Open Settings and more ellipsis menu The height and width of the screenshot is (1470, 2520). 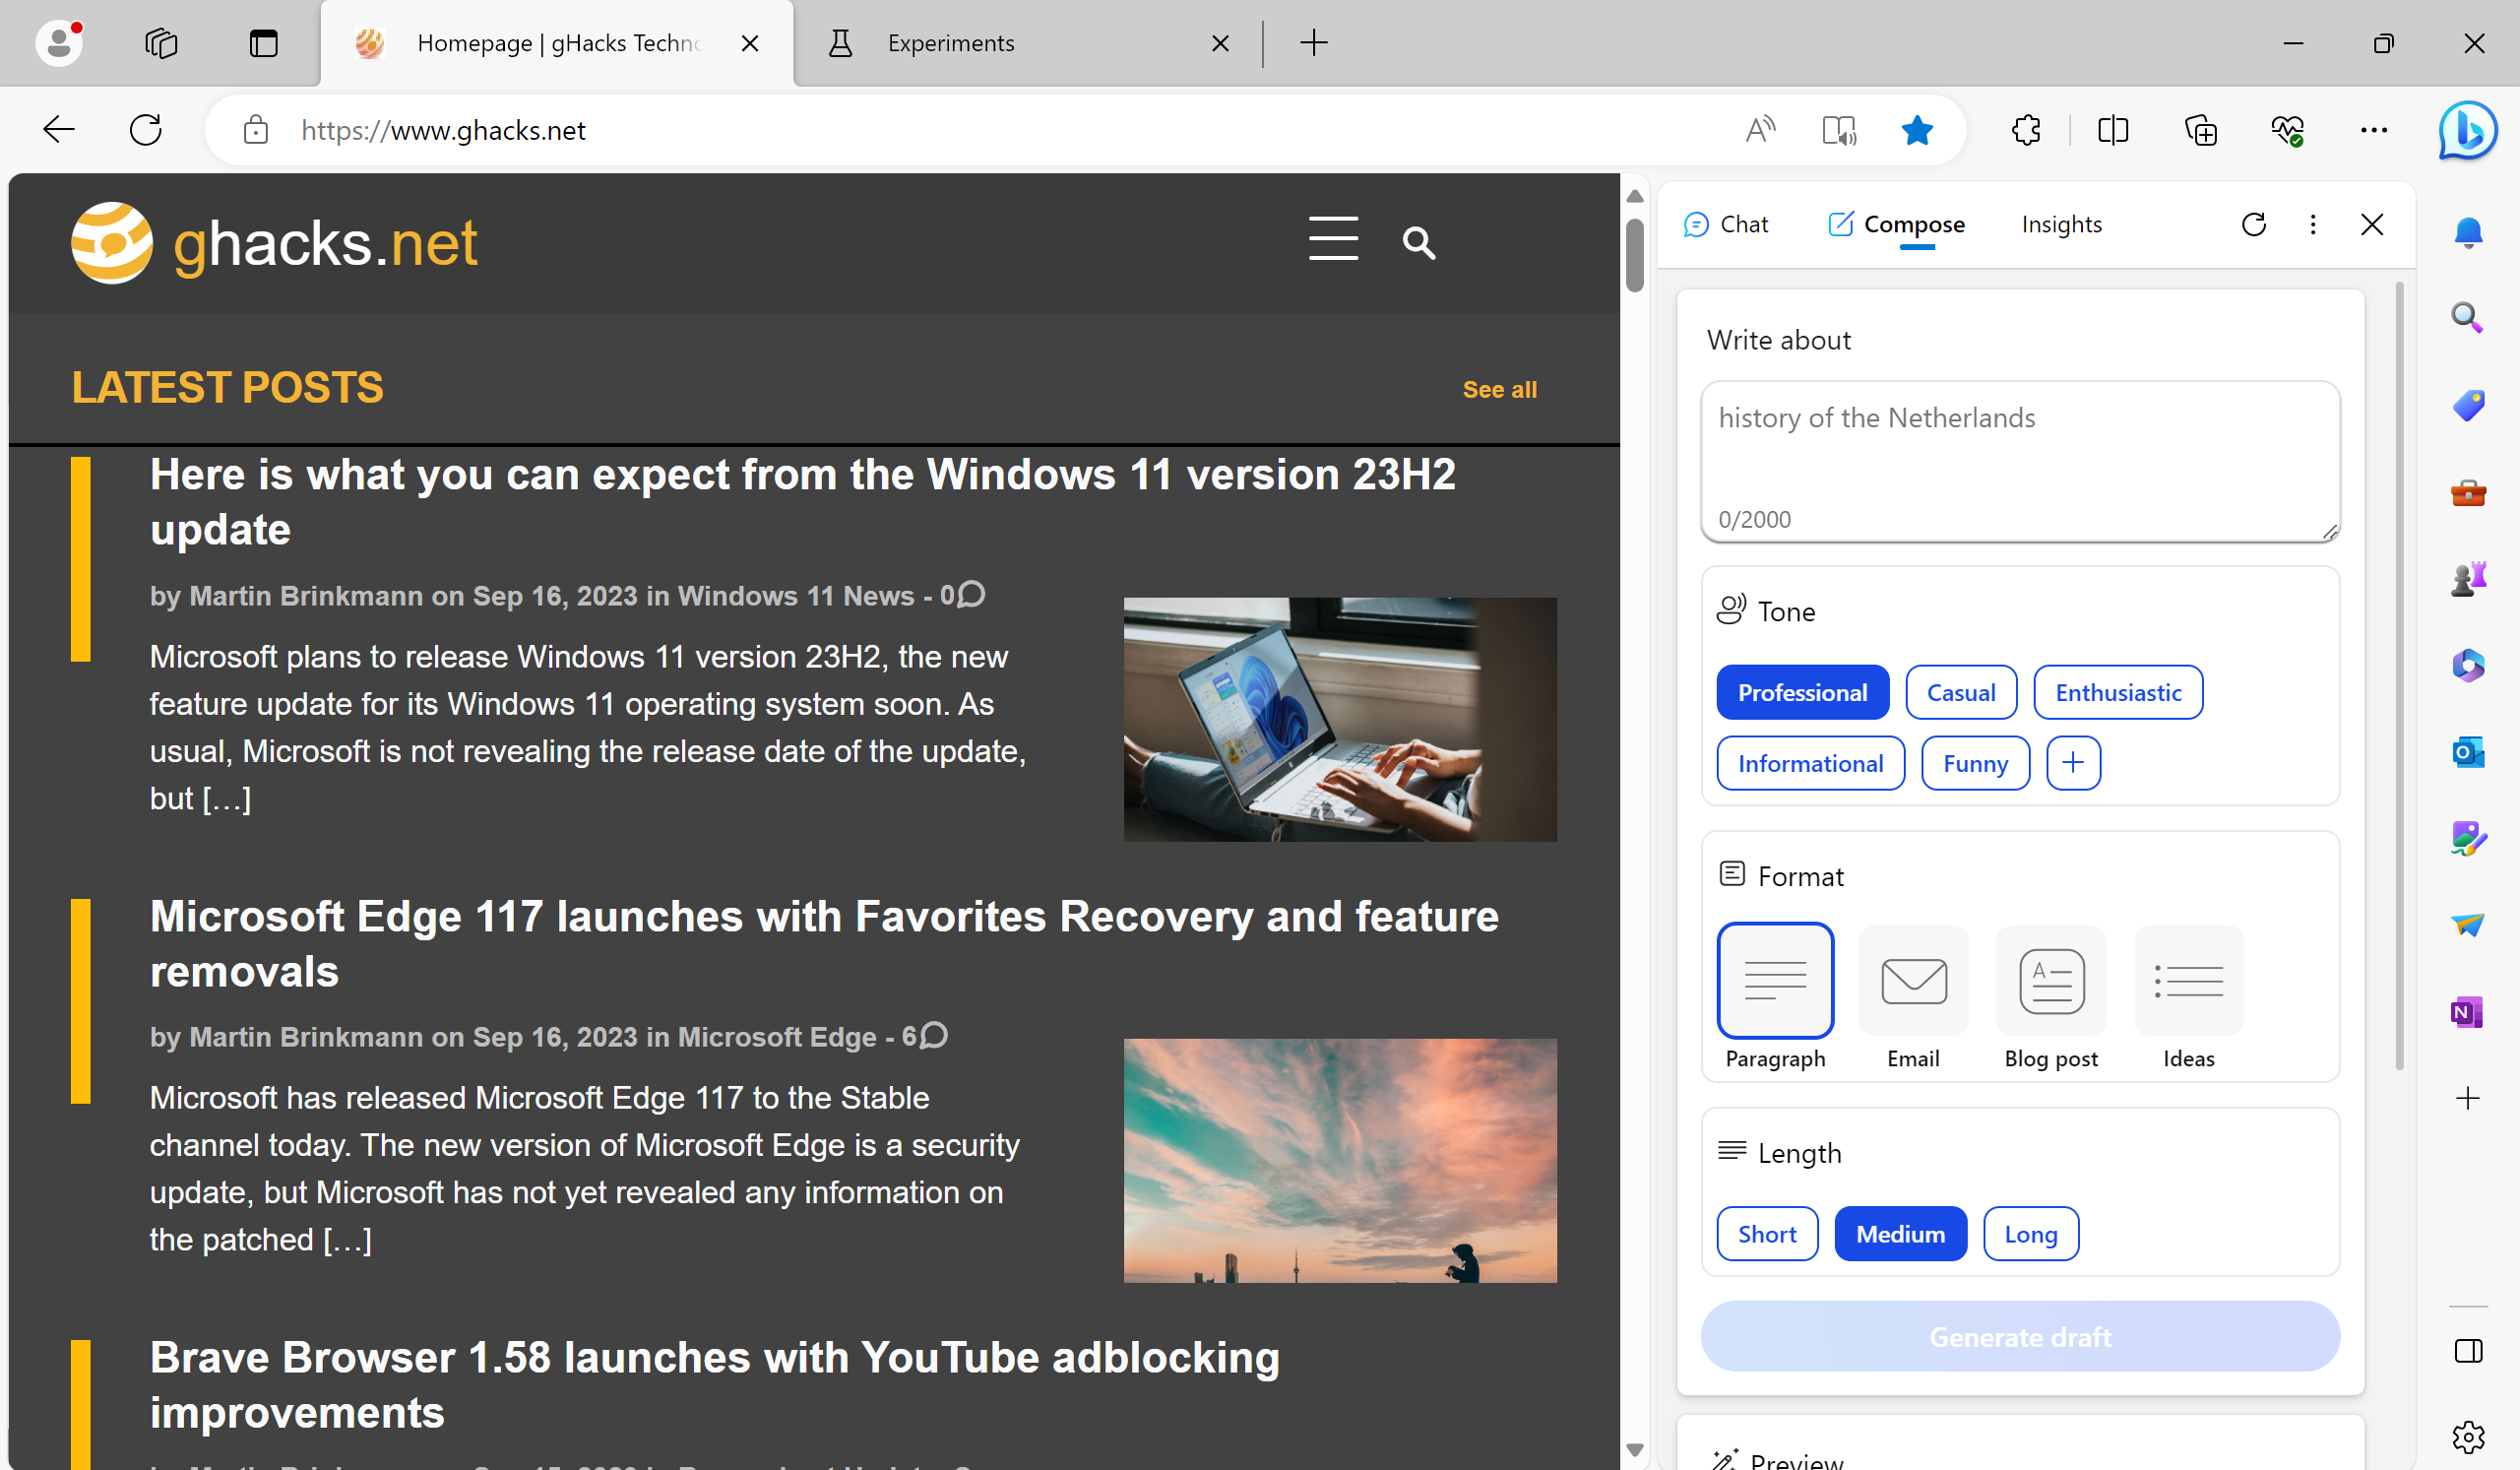tap(2373, 130)
